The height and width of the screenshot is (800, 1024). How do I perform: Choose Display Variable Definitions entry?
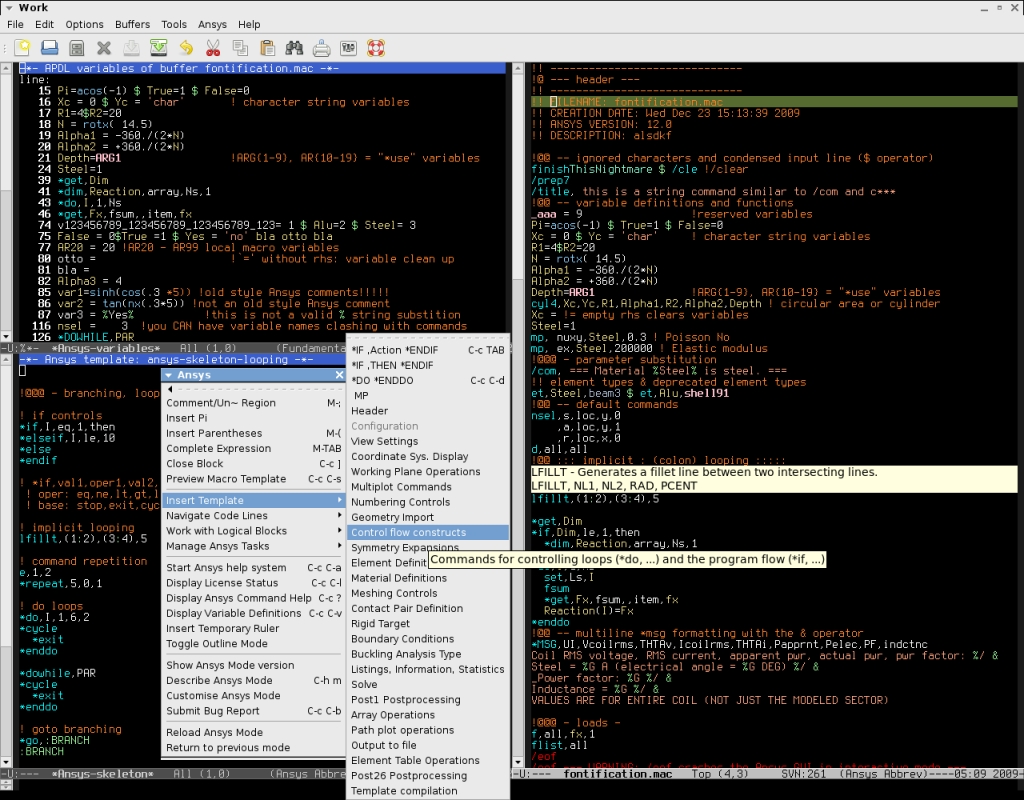[x=253, y=613]
